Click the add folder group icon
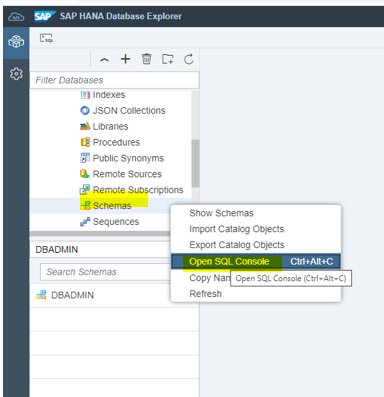This screenshot has width=384, height=397. [x=168, y=59]
